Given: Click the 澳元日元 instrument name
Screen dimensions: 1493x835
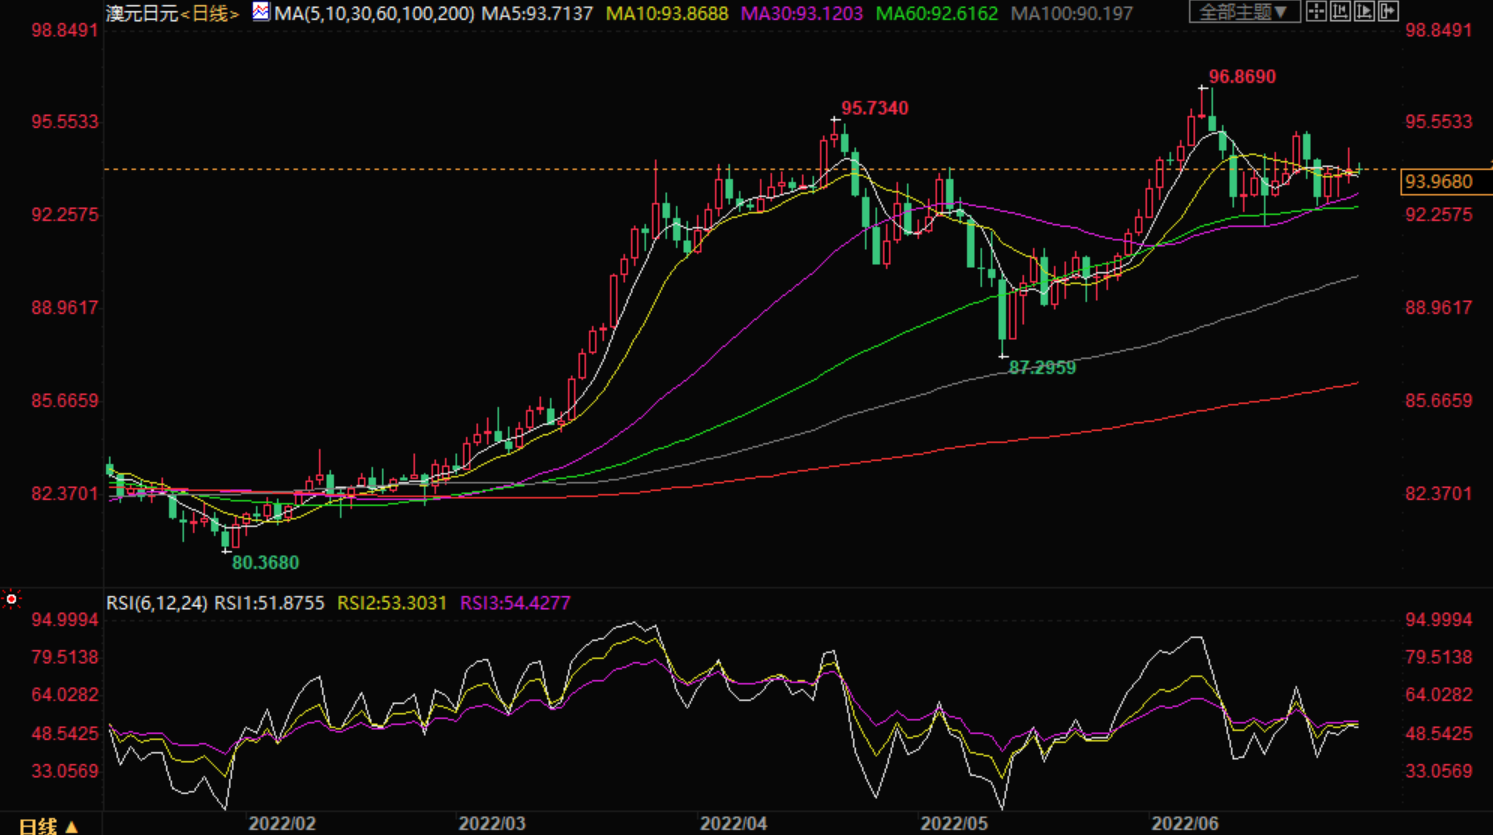Looking at the screenshot, I should tap(142, 14).
